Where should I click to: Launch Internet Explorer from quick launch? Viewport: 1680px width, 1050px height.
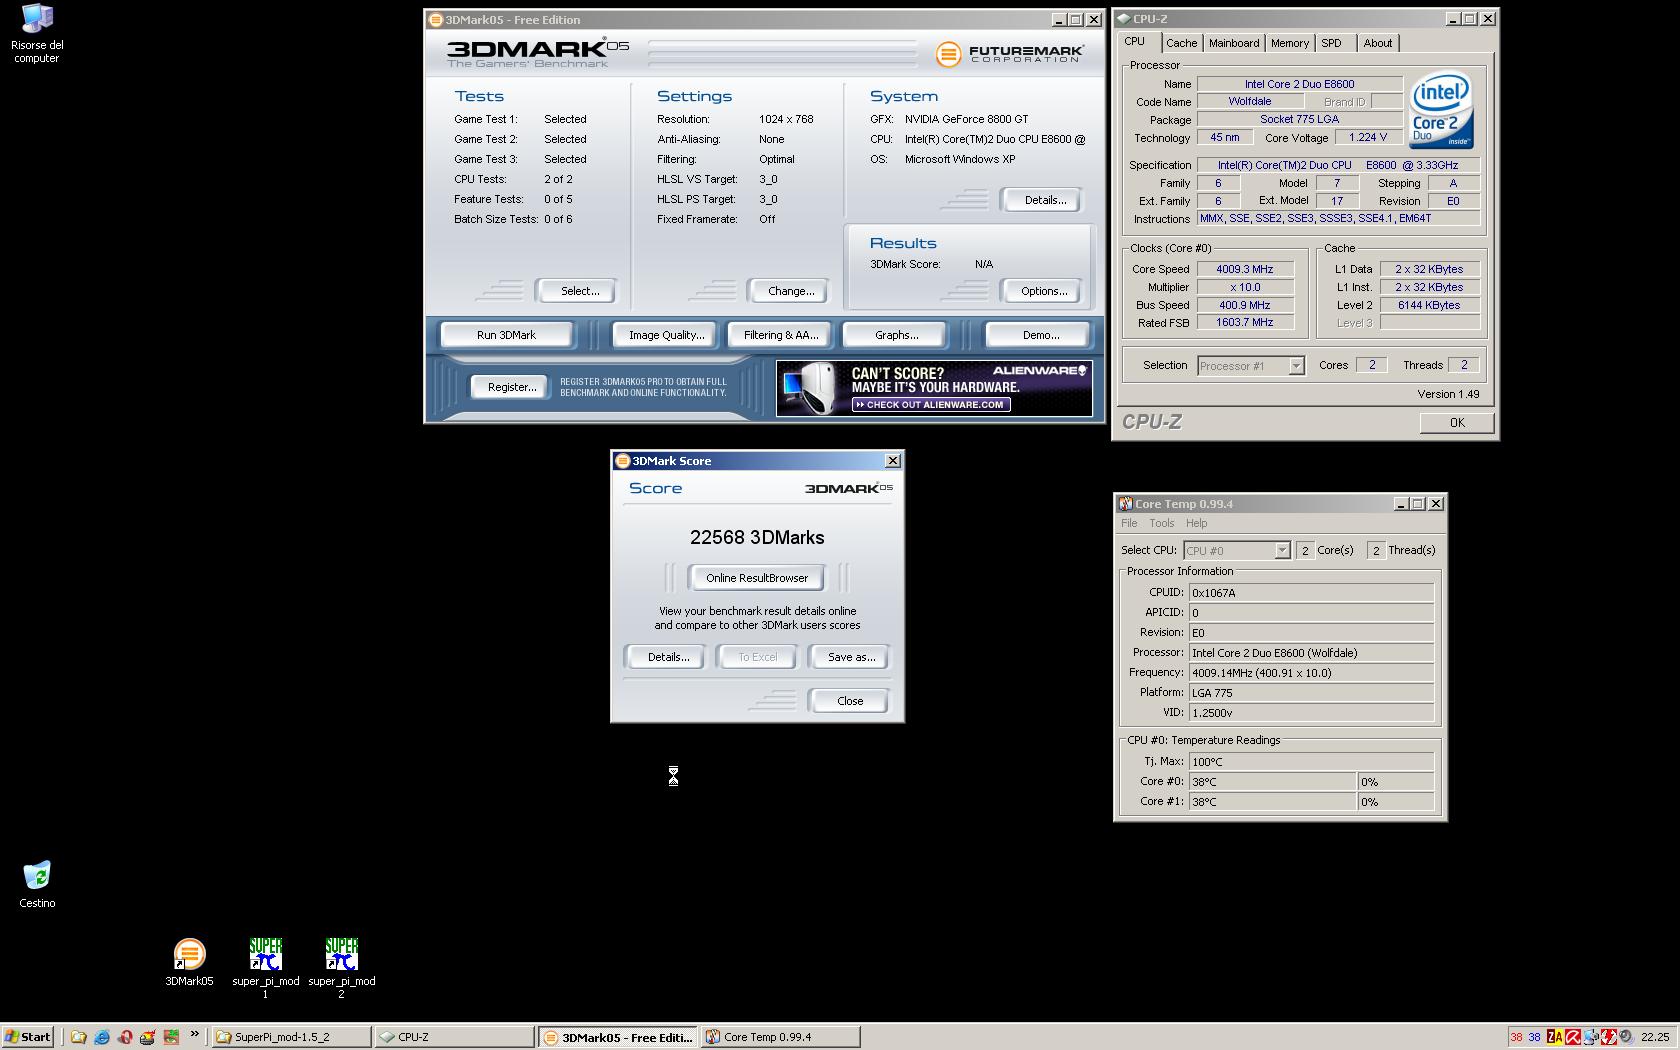(102, 1037)
